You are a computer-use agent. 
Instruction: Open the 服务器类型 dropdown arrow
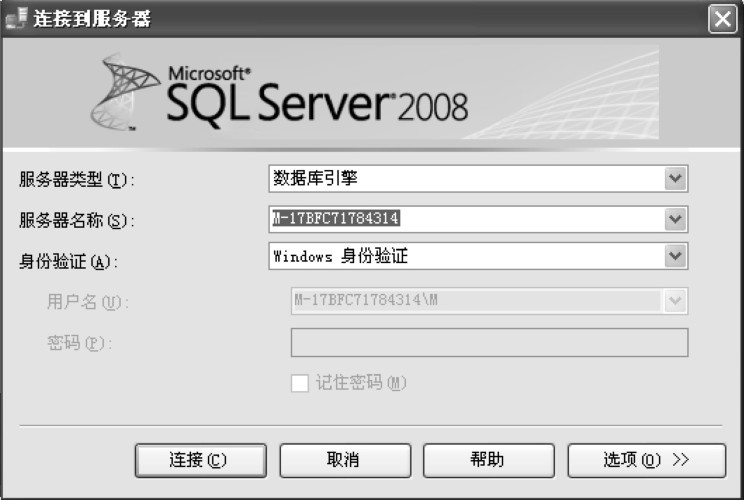point(676,179)
